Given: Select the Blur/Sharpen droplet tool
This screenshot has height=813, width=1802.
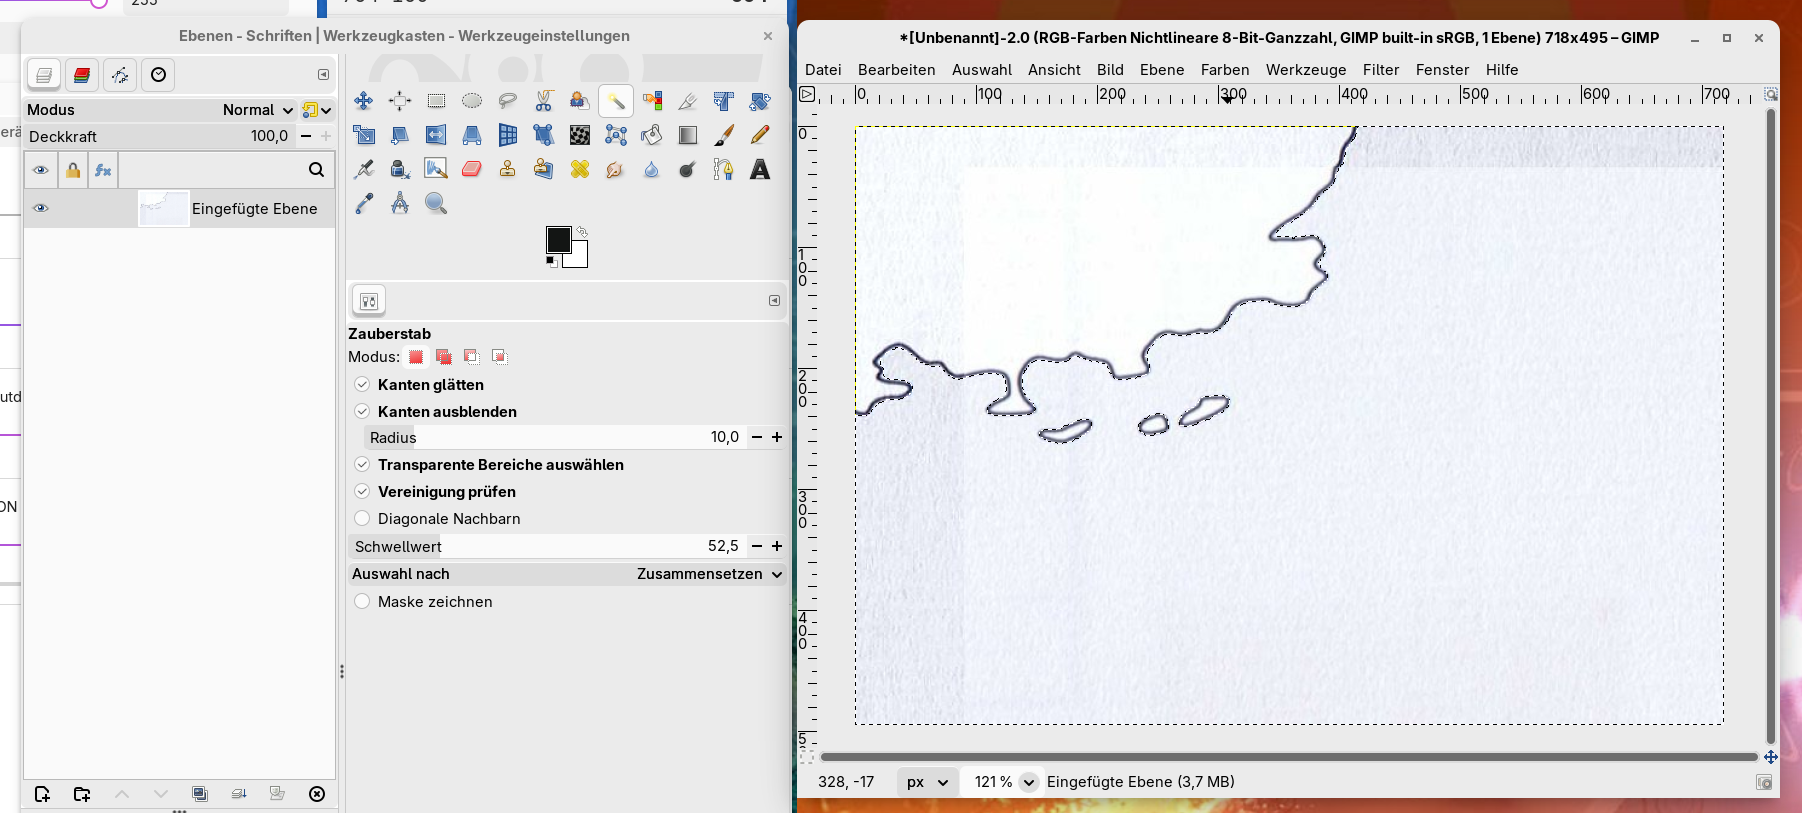Looking at the screenshot, I should pyautogui.click(x=652, y=169).
